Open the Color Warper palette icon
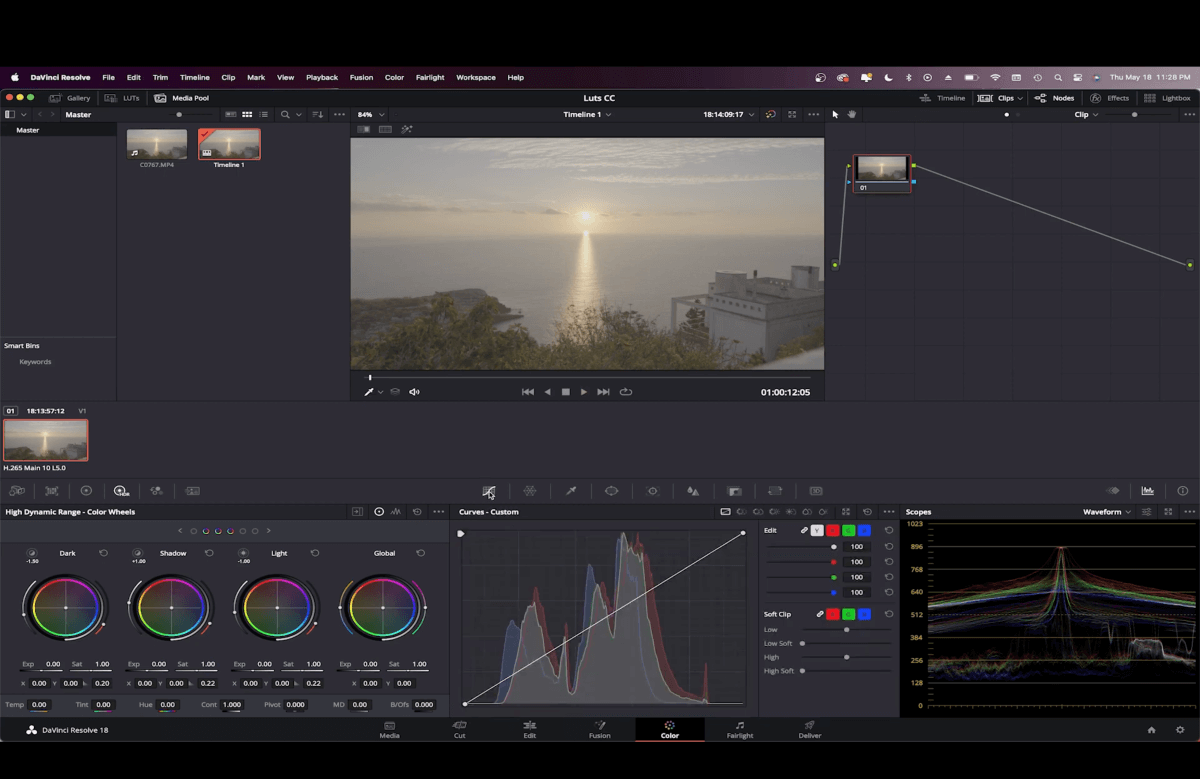1200x779 pixels. point(530,491)
